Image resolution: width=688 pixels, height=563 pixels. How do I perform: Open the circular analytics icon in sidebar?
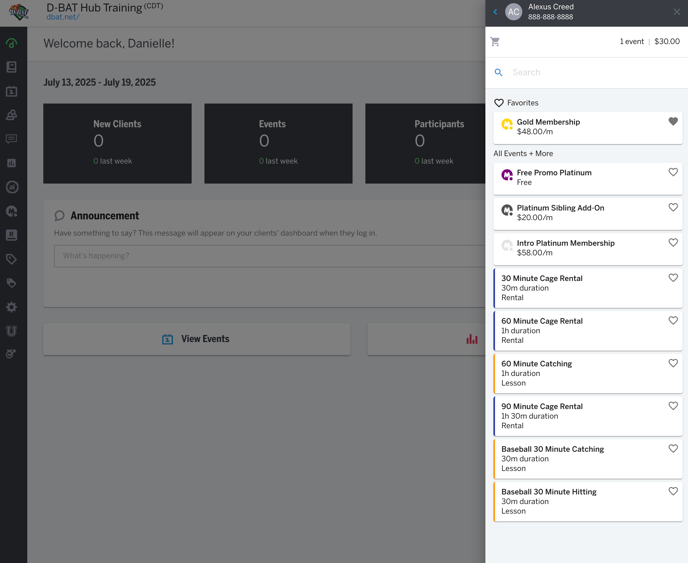(x=11, y=187)
